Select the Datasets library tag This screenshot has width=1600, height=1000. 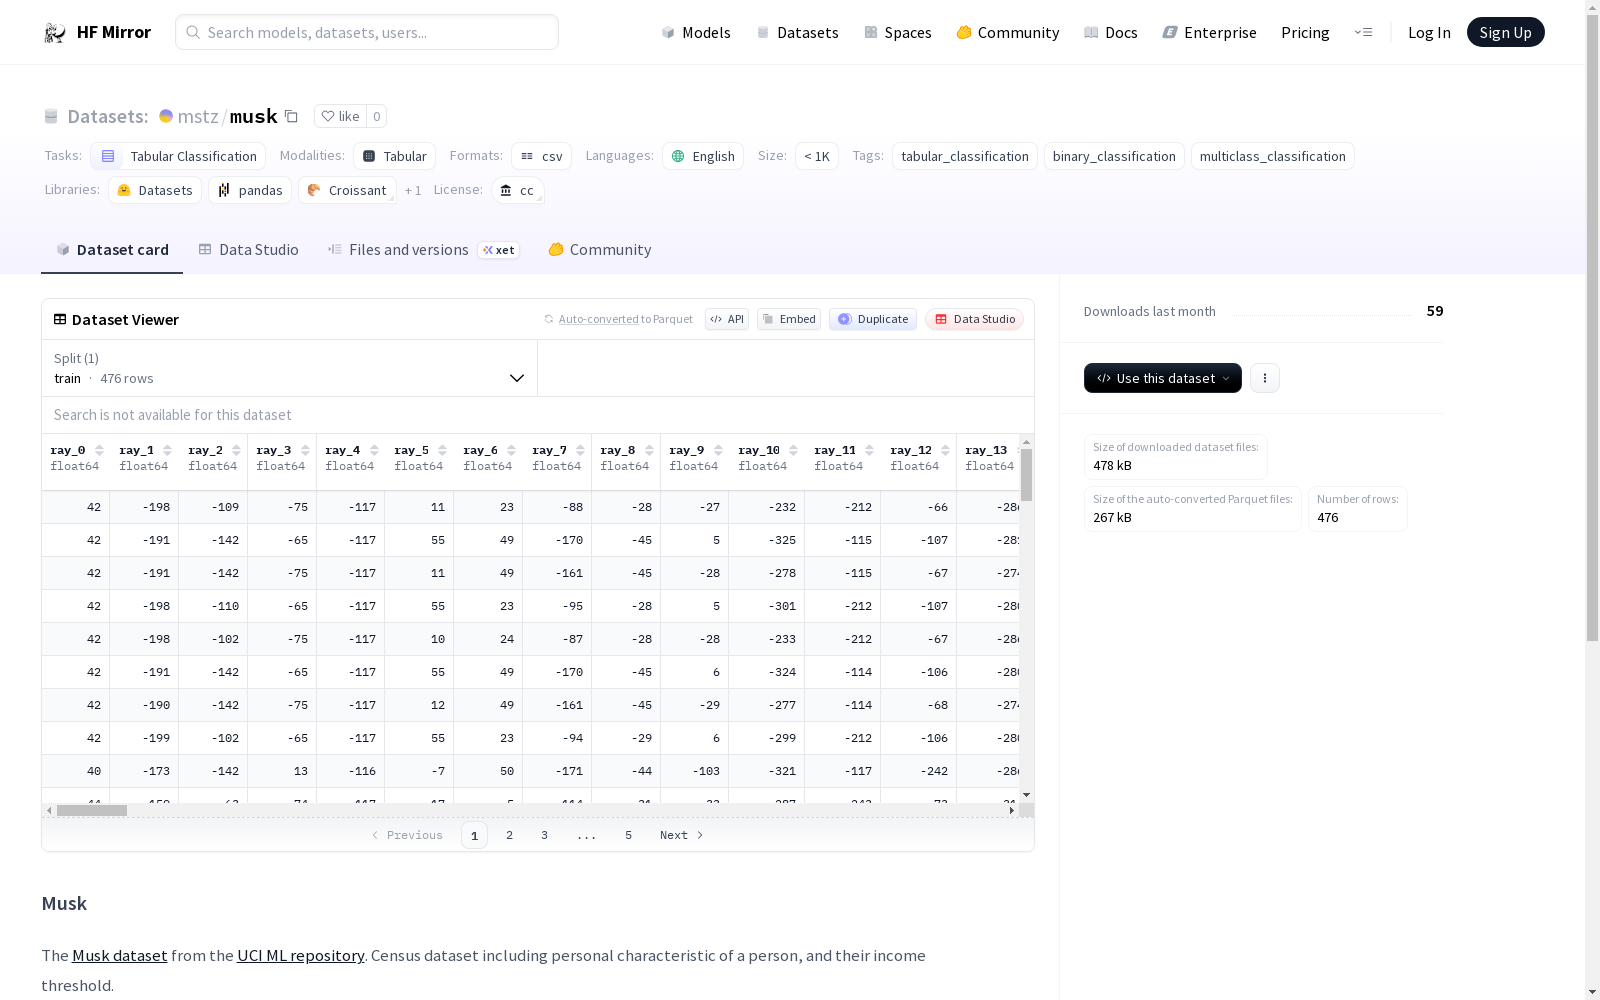coord(155,190)
